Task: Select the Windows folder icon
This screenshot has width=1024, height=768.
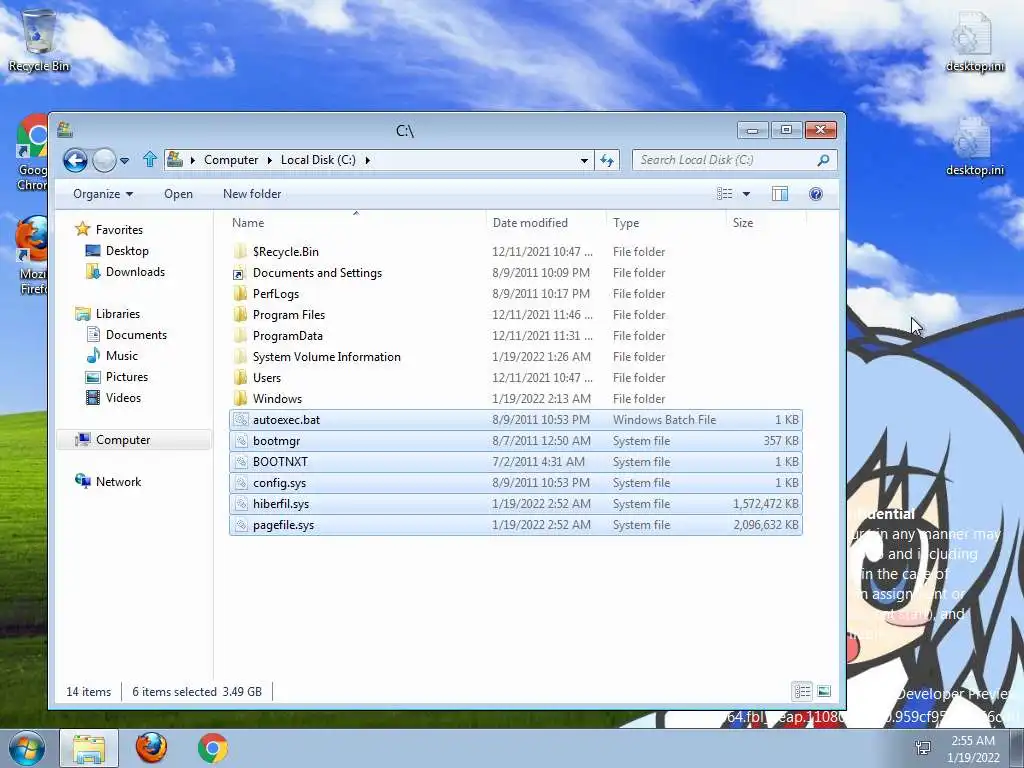Action: click(240, 398)
